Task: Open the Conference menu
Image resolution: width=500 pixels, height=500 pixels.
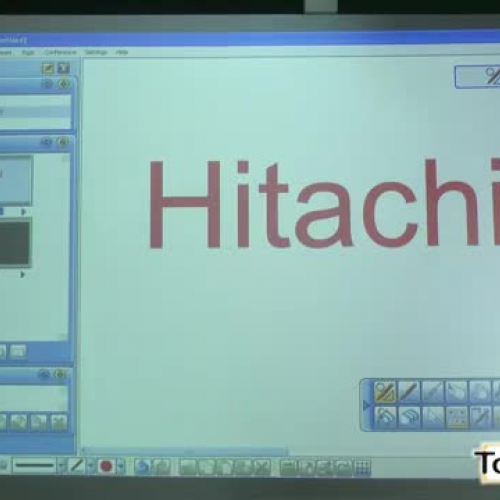Action: [x=60, y=52]
